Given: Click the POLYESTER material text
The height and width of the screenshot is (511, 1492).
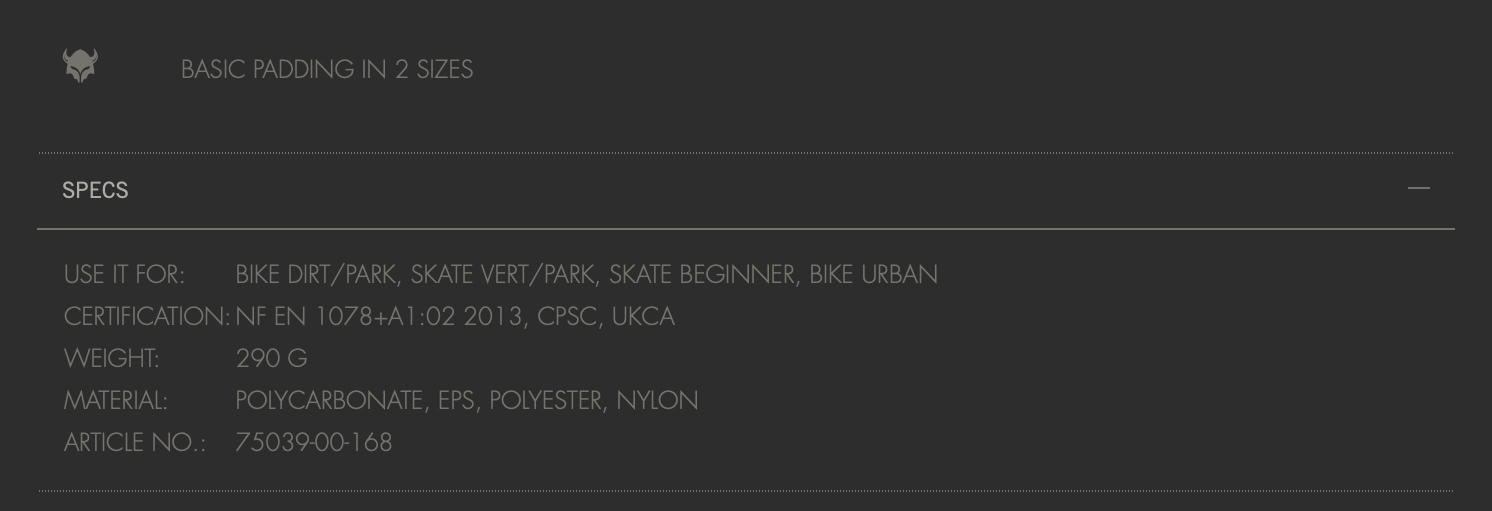Looking at the screenshot, I should (546, 401).
